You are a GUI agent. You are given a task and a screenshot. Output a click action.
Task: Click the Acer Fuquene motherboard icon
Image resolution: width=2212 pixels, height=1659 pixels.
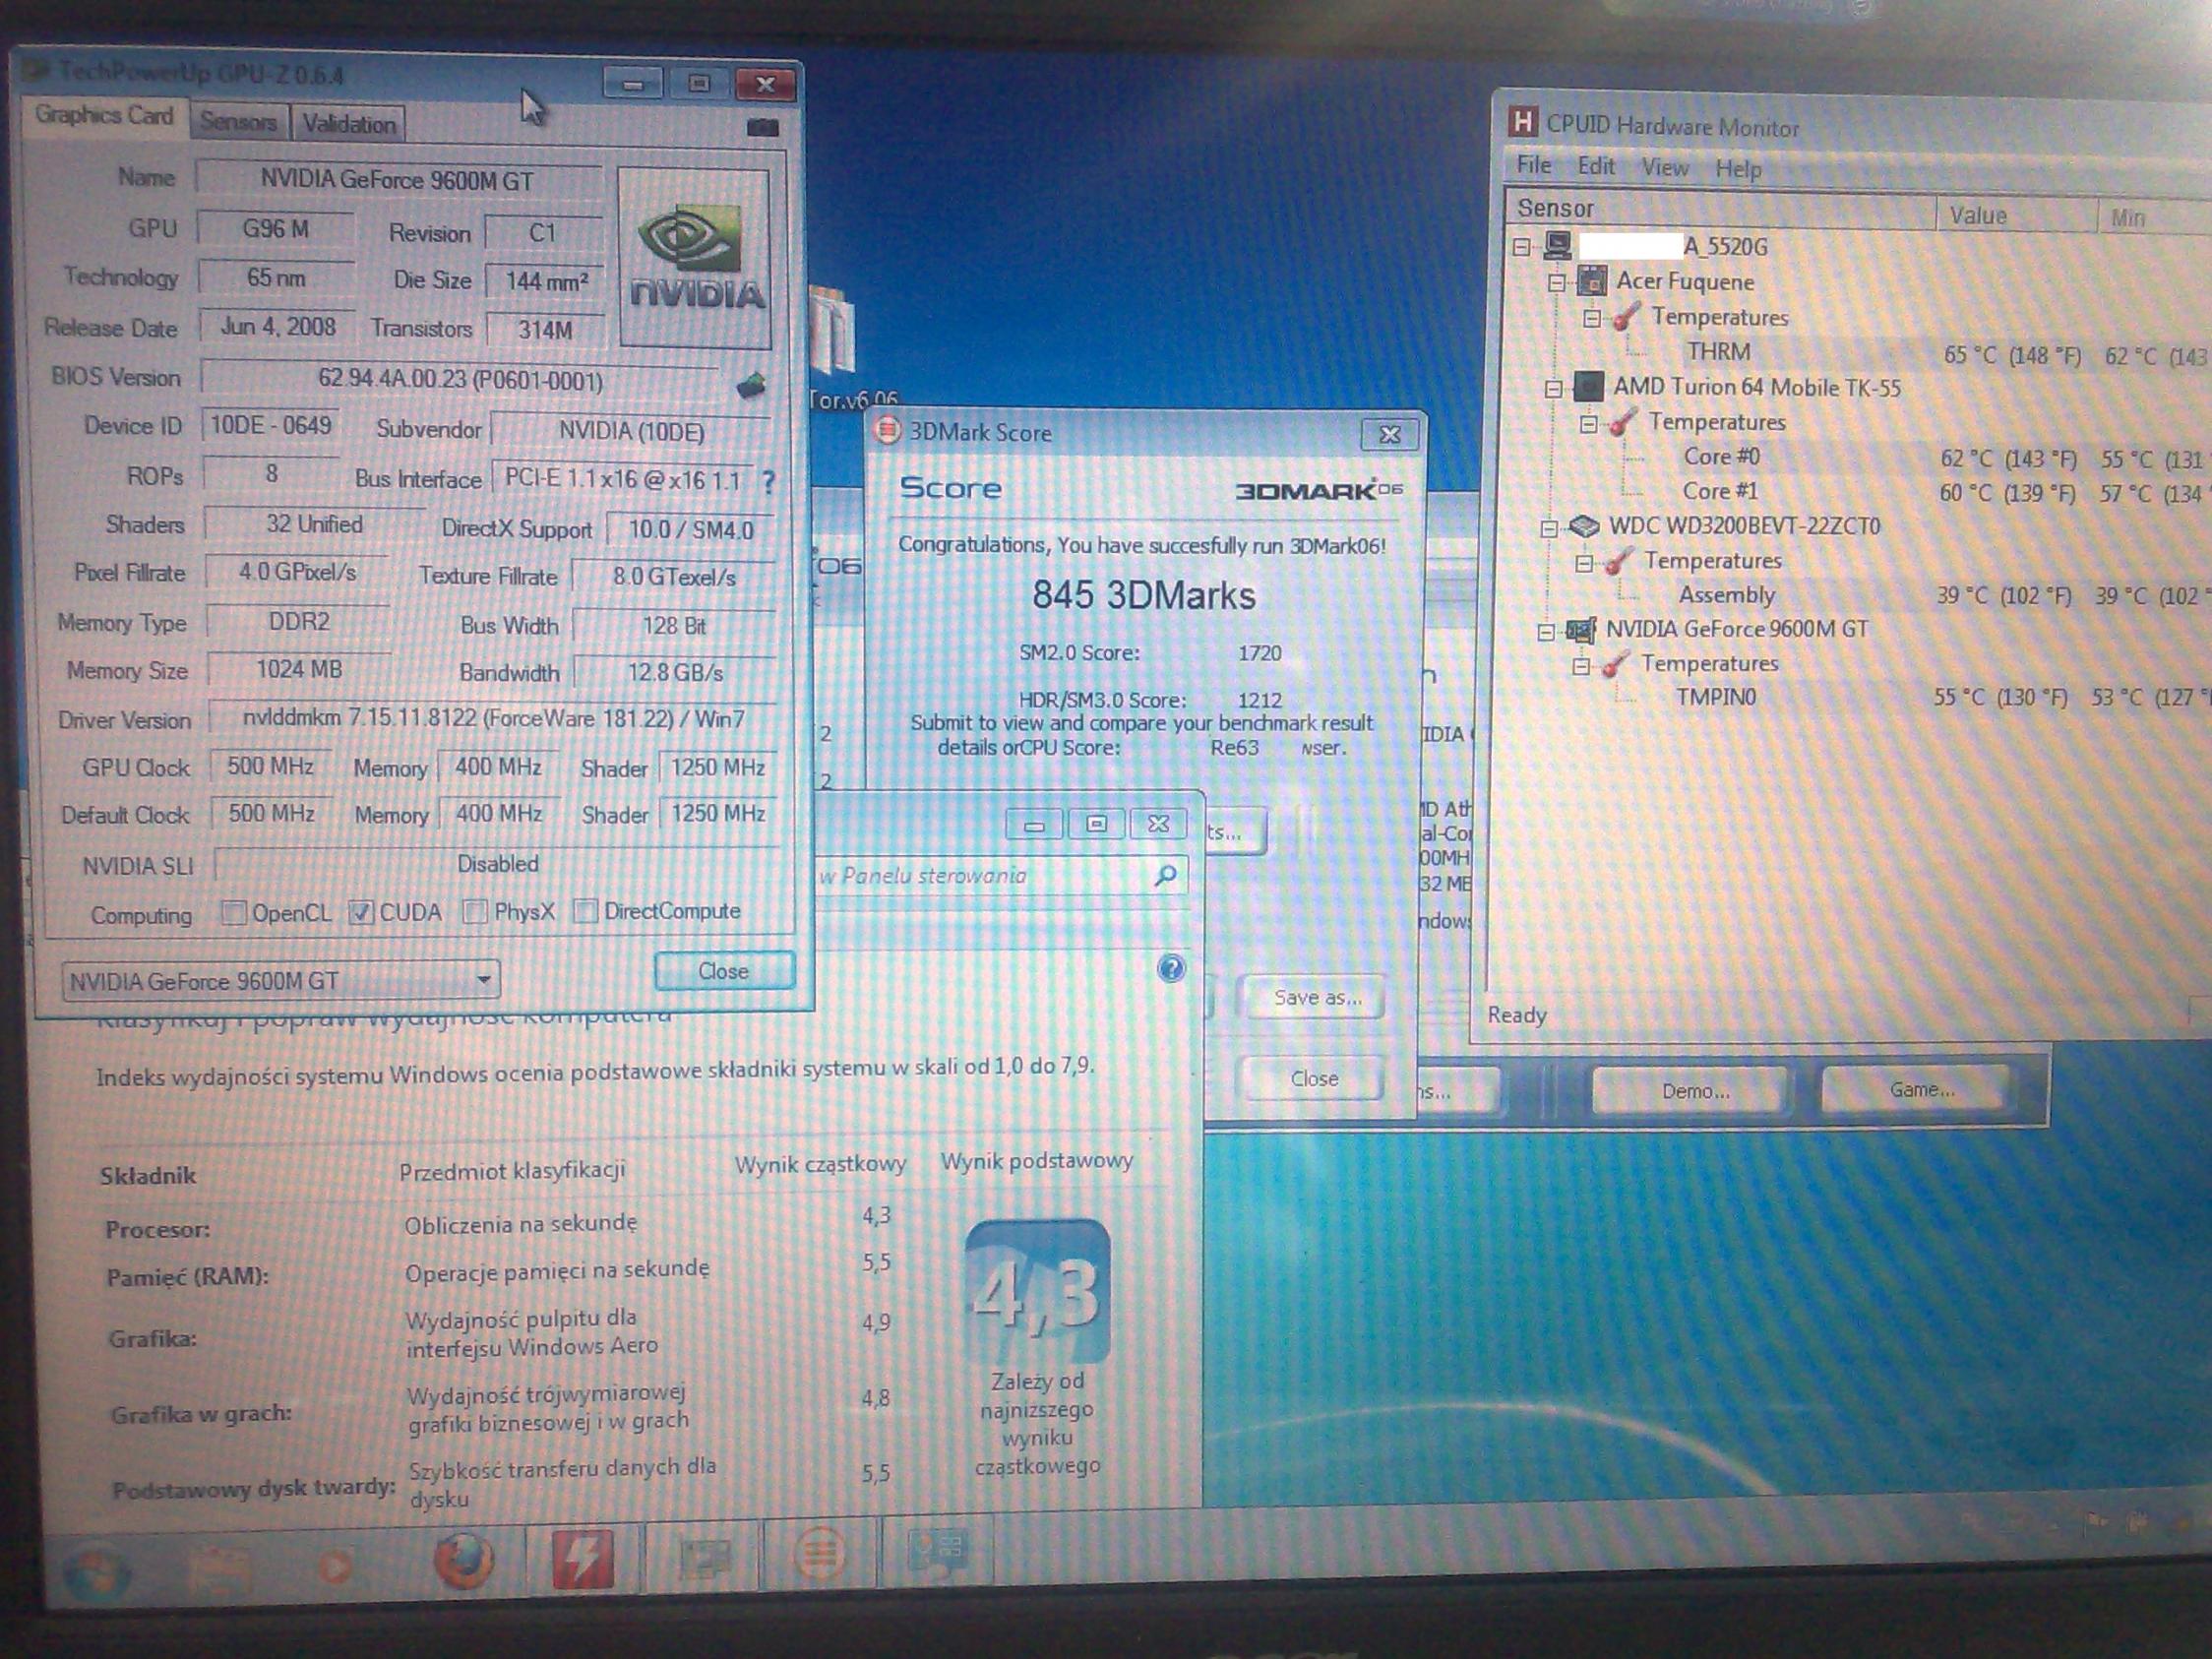pos(1592,280)
